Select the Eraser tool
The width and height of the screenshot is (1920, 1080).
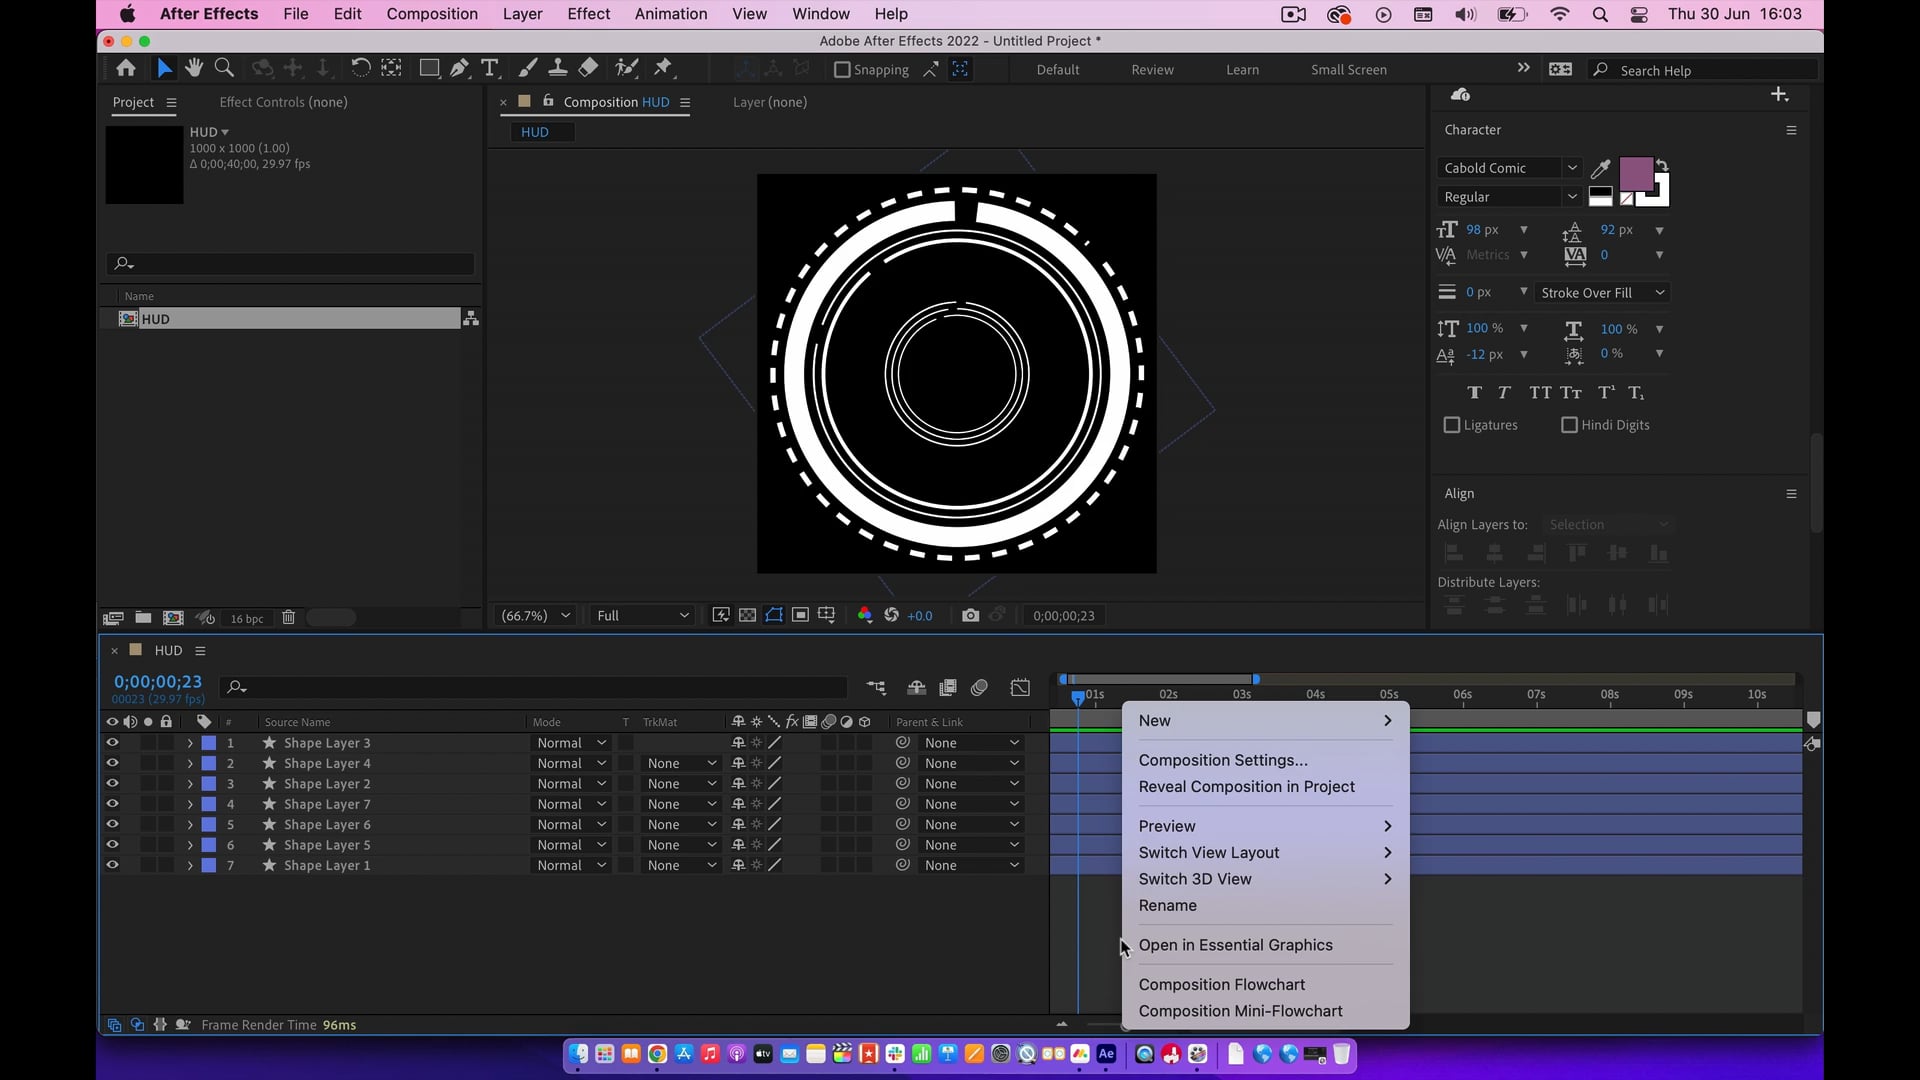tap(589, 68)
